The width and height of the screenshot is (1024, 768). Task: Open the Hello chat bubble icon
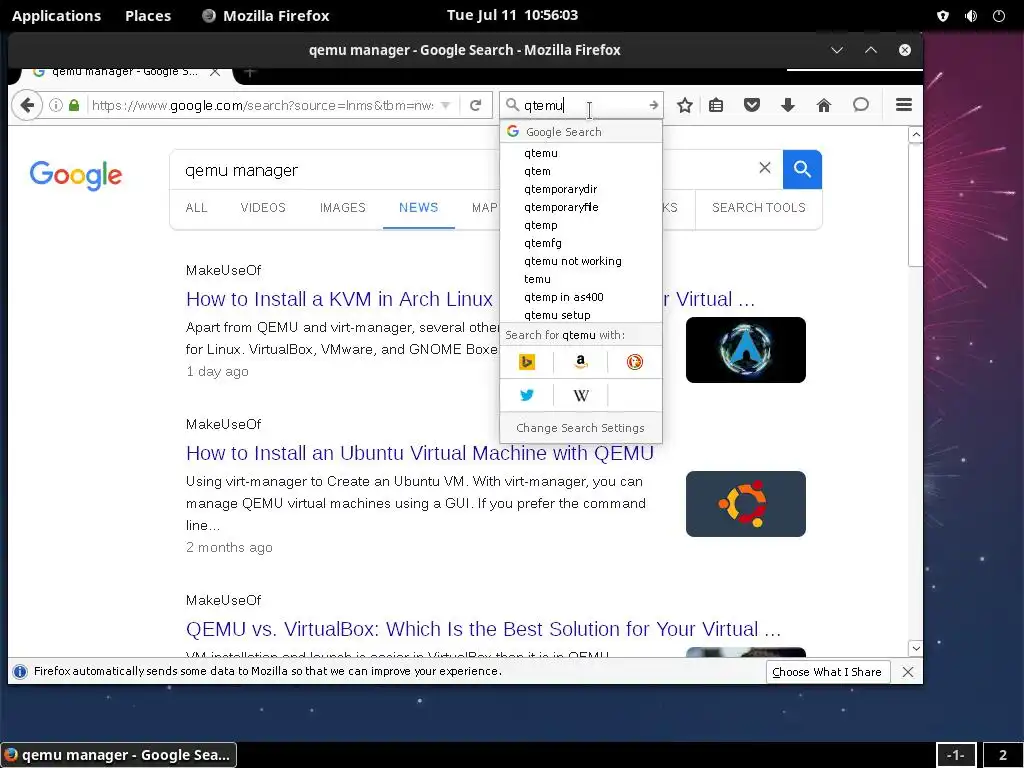click(861, 105)
